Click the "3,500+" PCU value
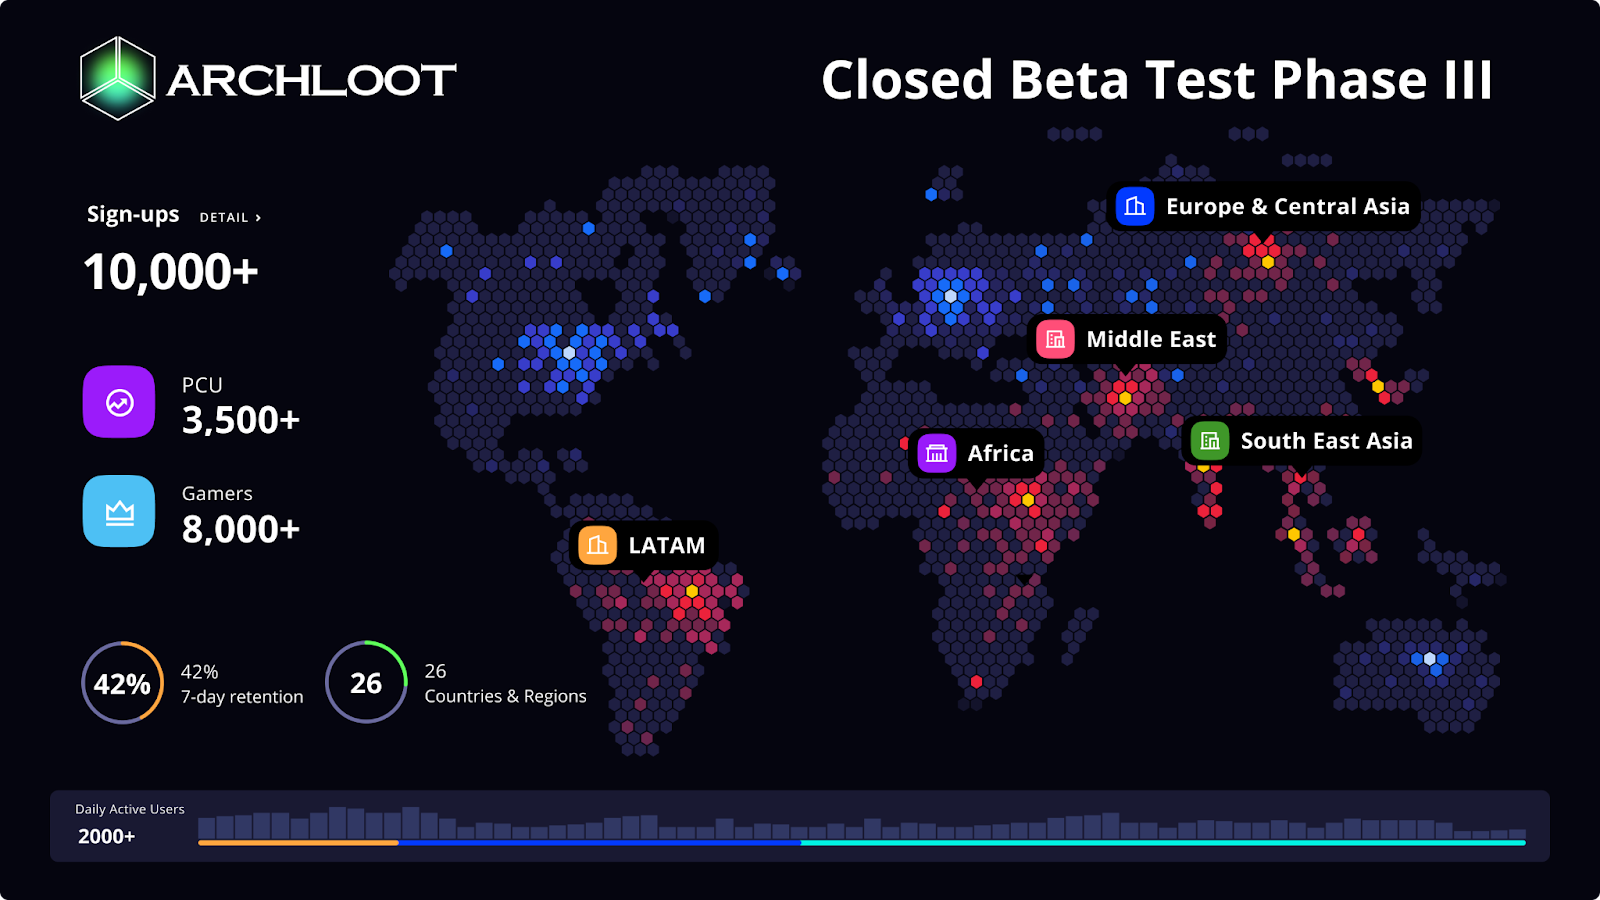The image size is (1600, 900). 241,420
